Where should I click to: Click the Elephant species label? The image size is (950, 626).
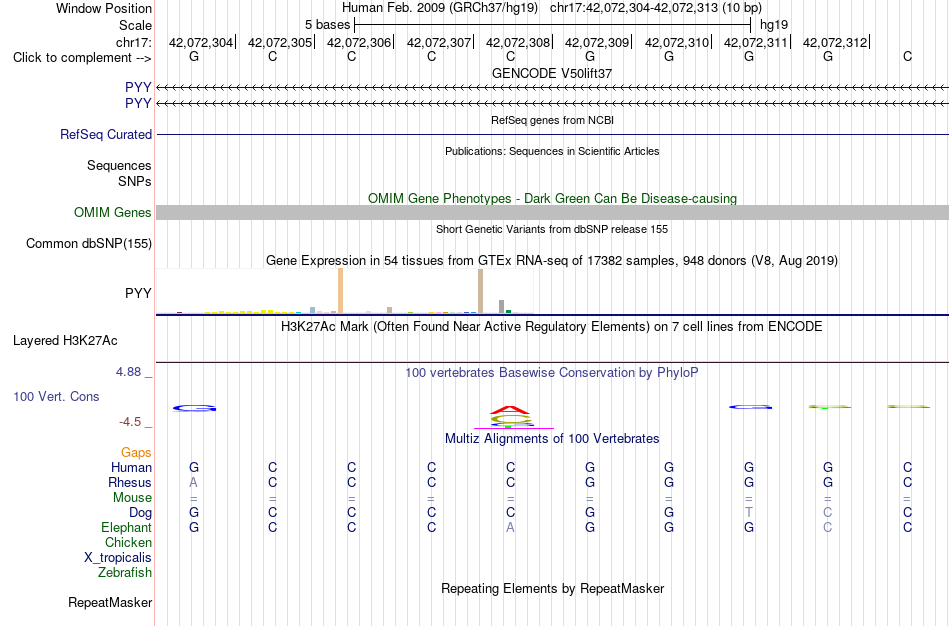tap(127, 527)
